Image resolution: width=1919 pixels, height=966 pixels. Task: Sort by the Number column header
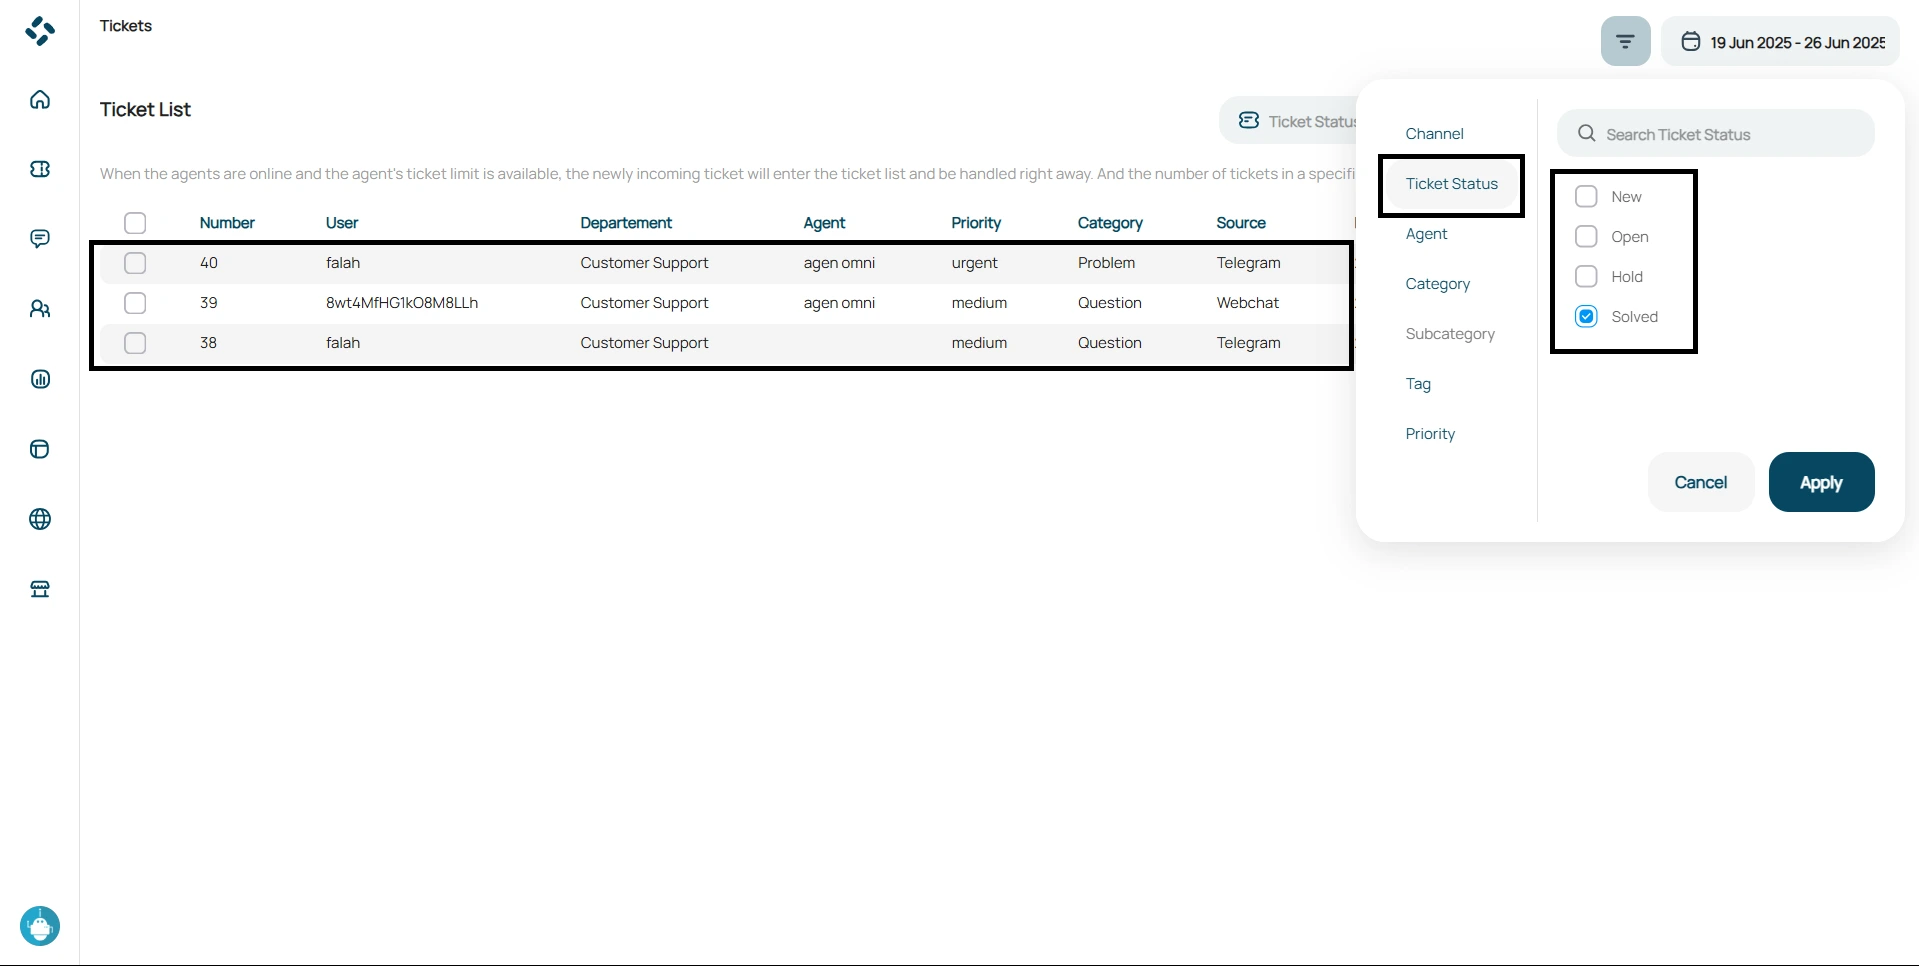tap(227, 223)
